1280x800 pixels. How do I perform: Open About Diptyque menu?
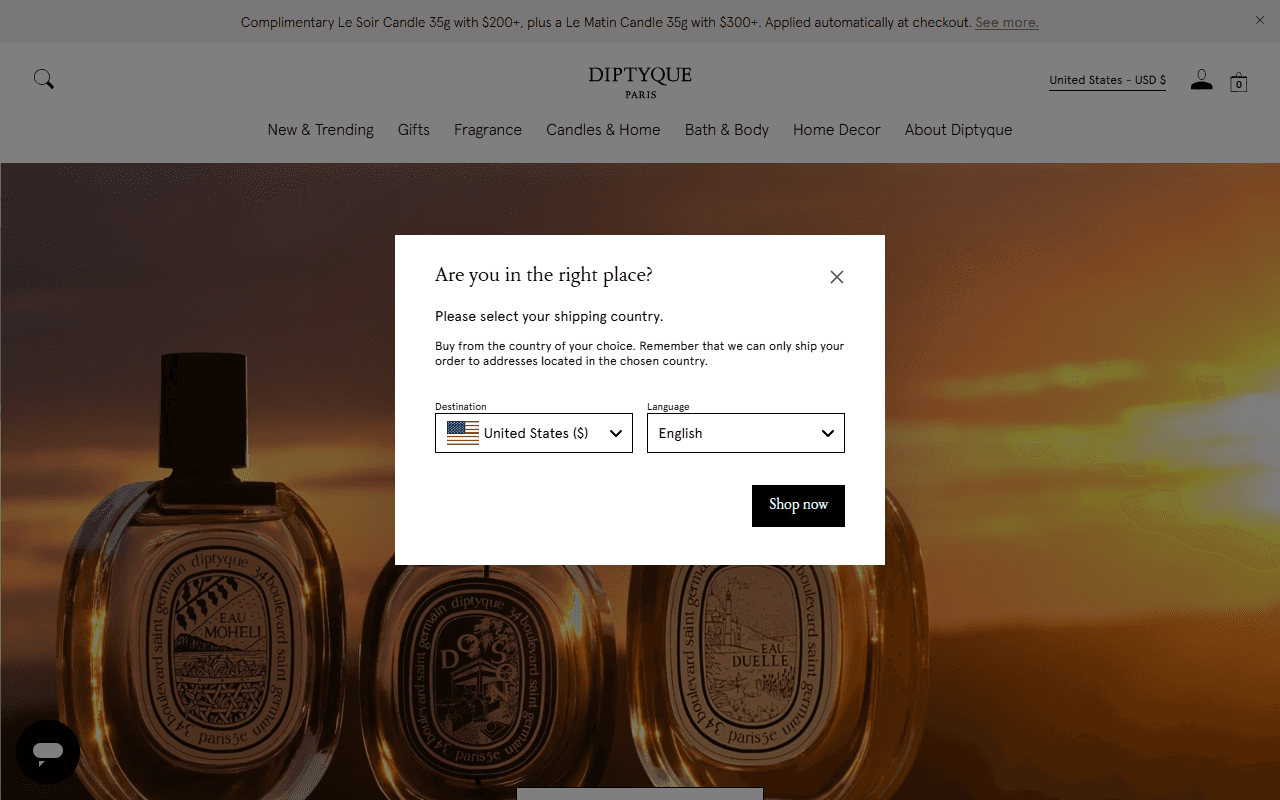958,130
